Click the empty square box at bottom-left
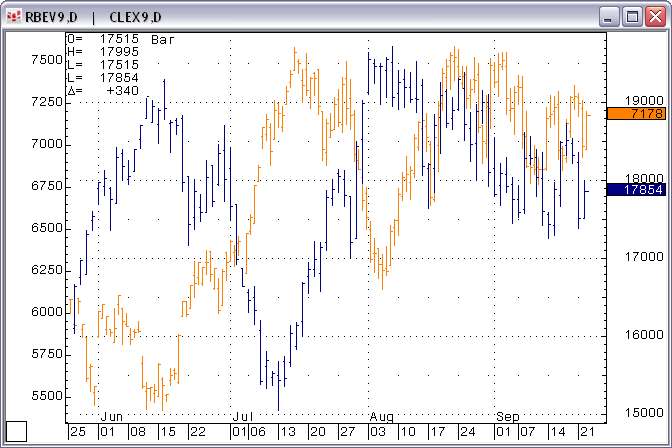Viewport: 672px width, 448px height. point(16,431)
